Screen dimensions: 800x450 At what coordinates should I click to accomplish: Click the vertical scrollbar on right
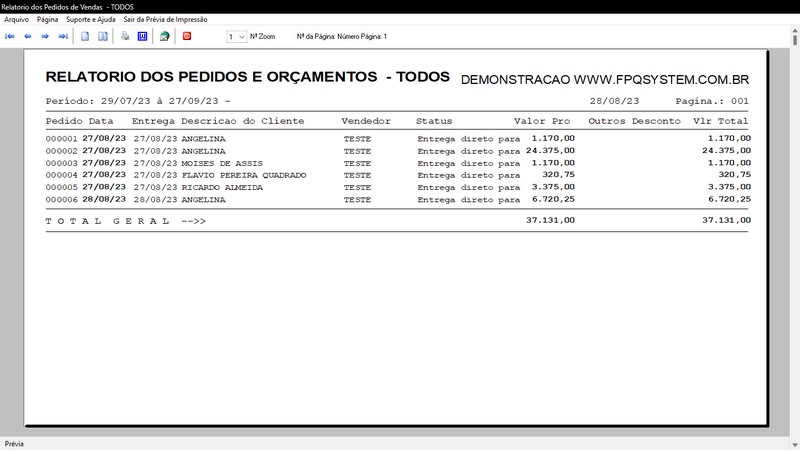coord(794,240)
